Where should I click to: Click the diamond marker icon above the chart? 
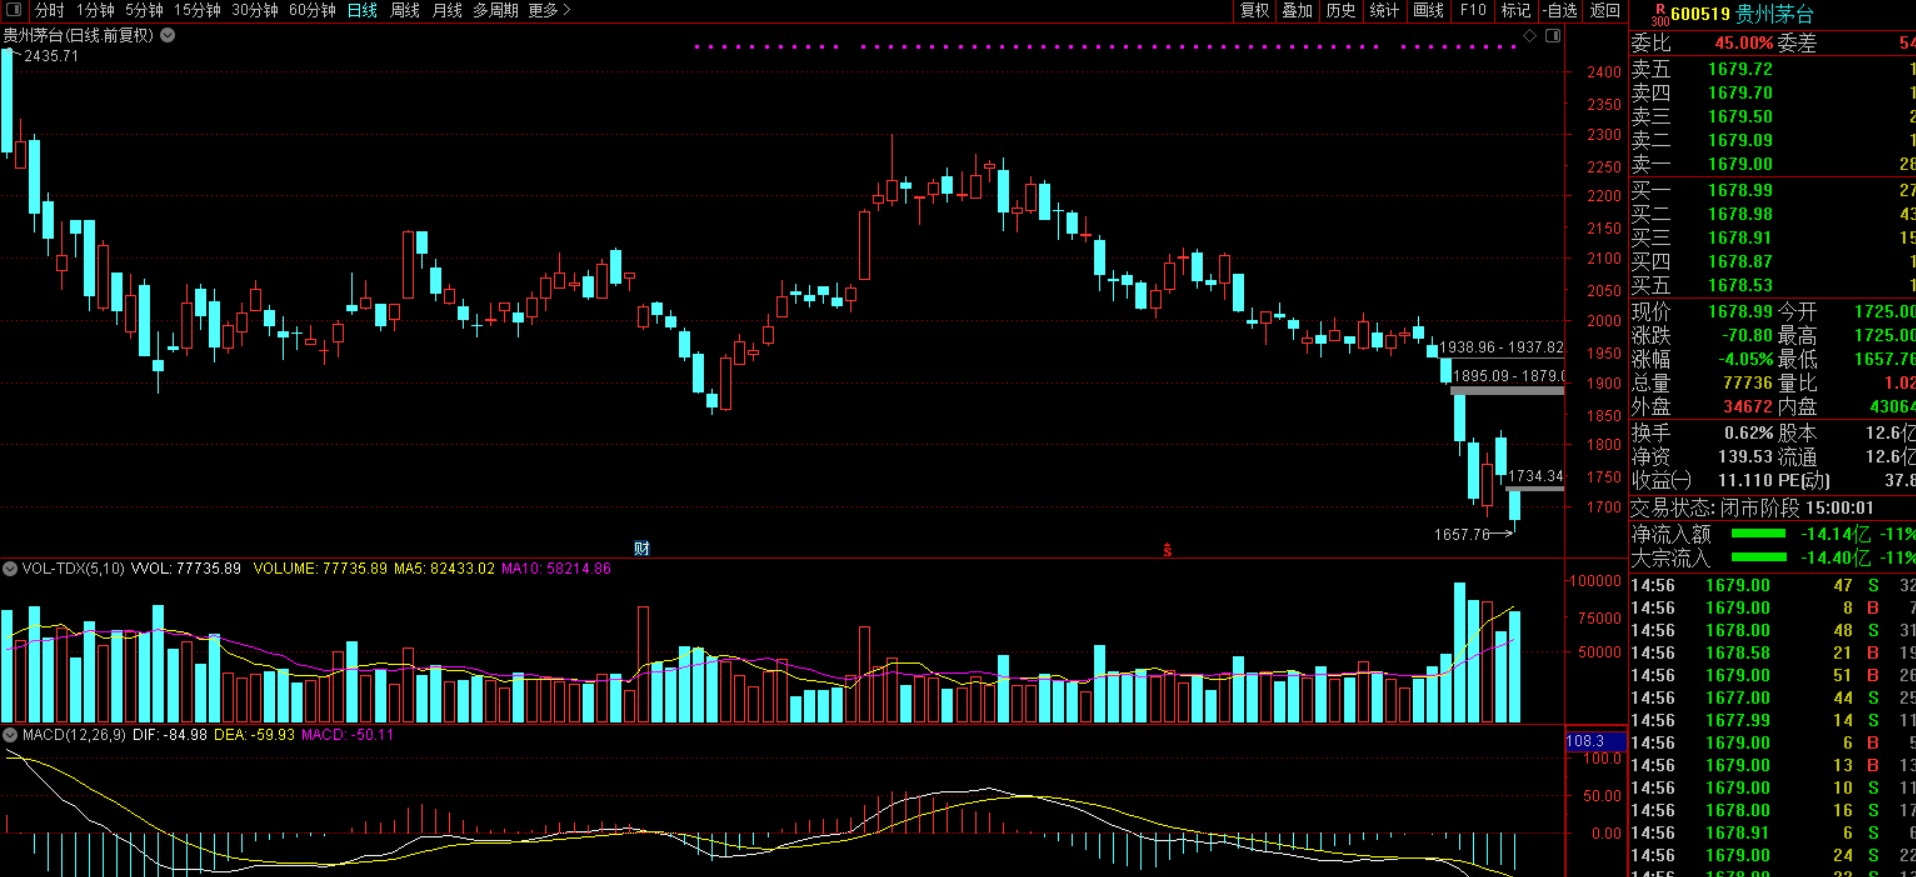1530,36
